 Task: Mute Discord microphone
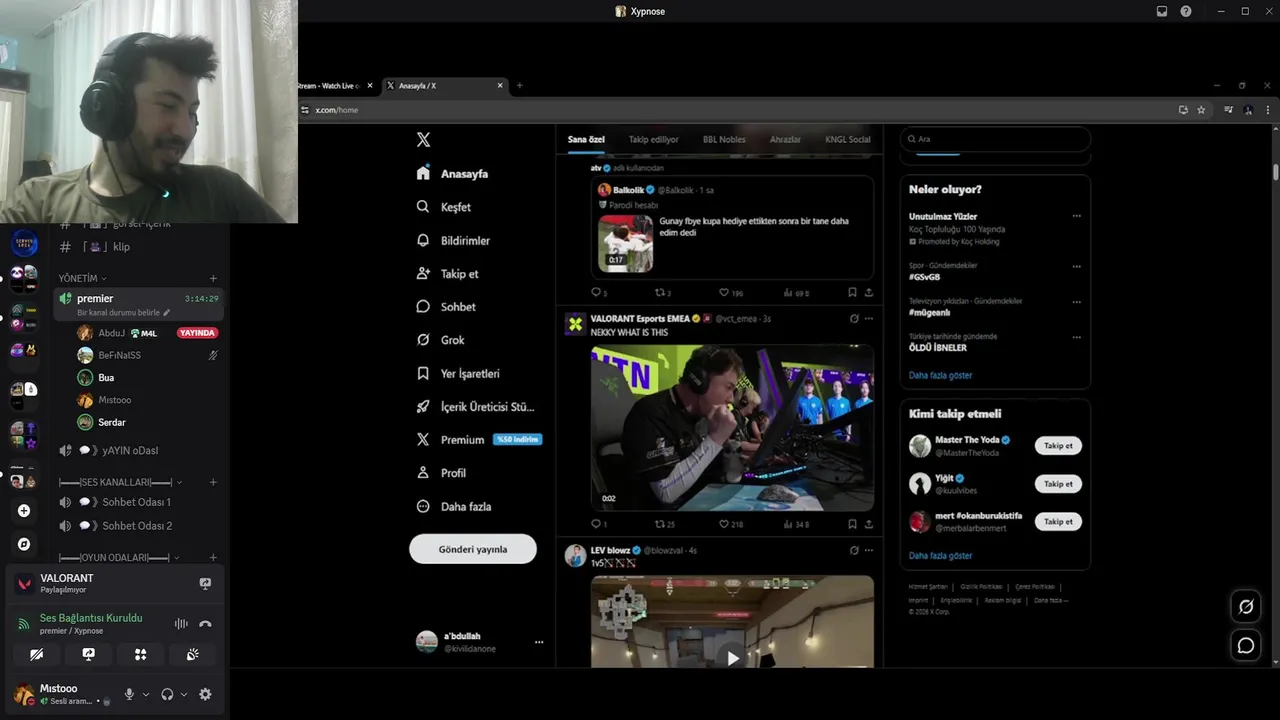pos(129,694)
